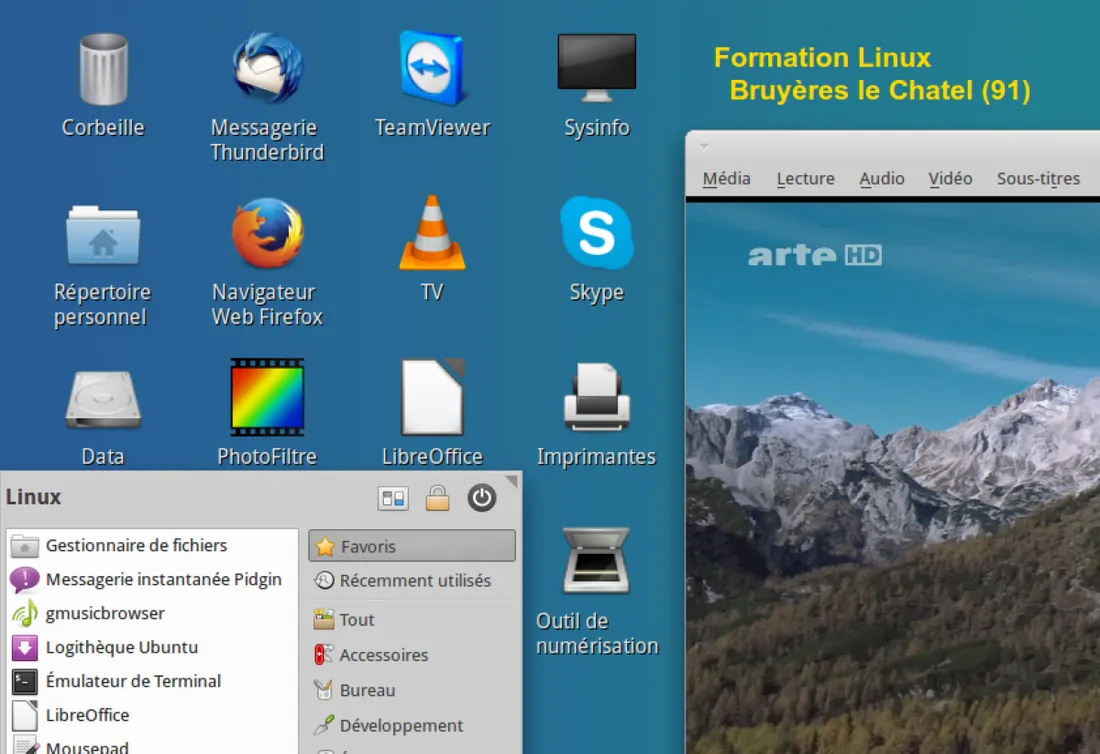Open the Sous-titres menu
Image resolution: width=1100 pixels, height=754 pixels.
[x=1038, y=179]
